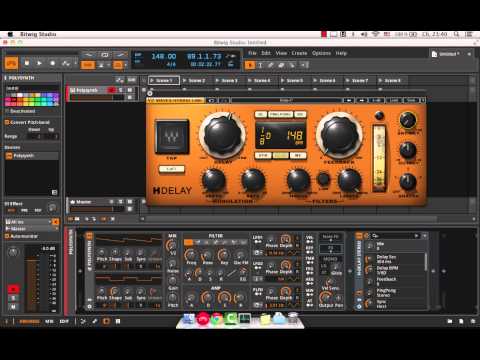
Task: Click the track volume fader in the inspector
Action: [32, 279]
